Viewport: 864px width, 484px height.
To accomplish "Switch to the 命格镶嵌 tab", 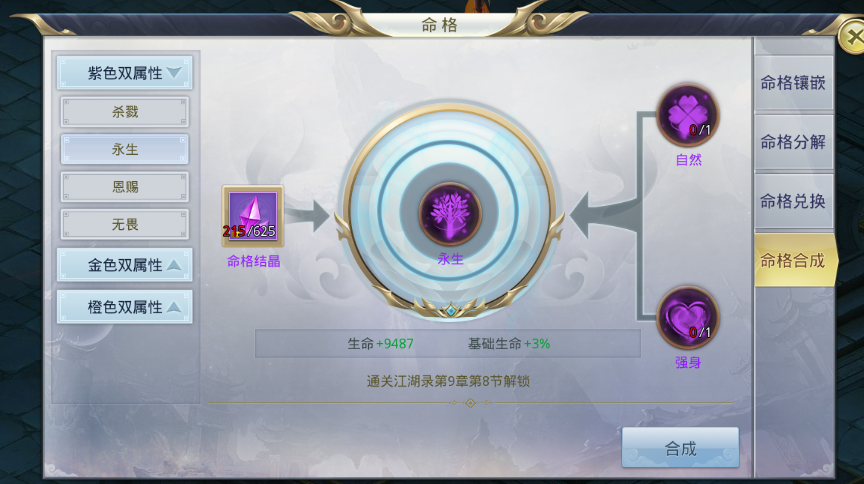I will pyautogui.click(x=793, y=83).
